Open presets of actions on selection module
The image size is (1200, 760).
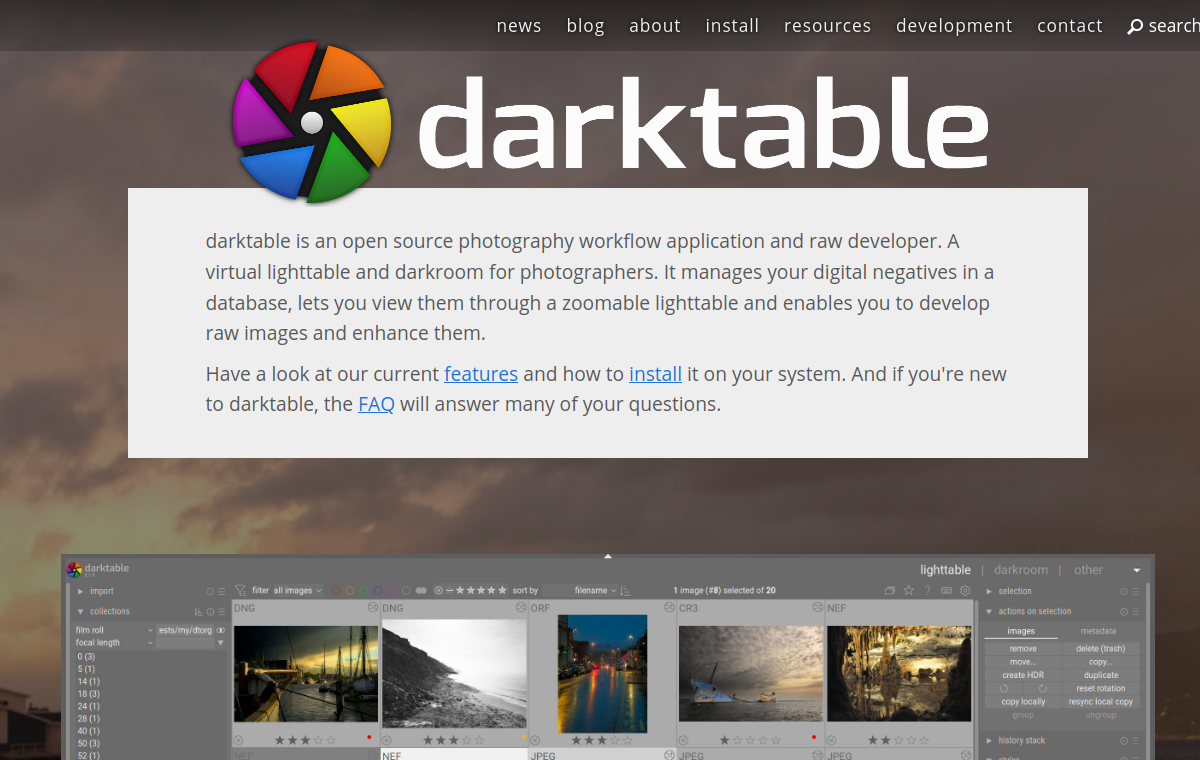point(1135,612)
